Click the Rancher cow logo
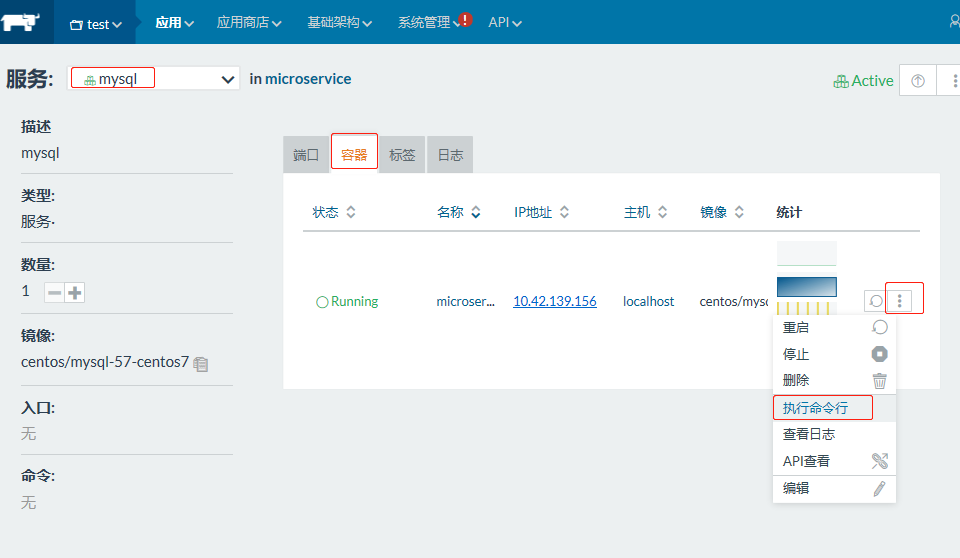This screenshot has width=960, height=558. (21, 23)
